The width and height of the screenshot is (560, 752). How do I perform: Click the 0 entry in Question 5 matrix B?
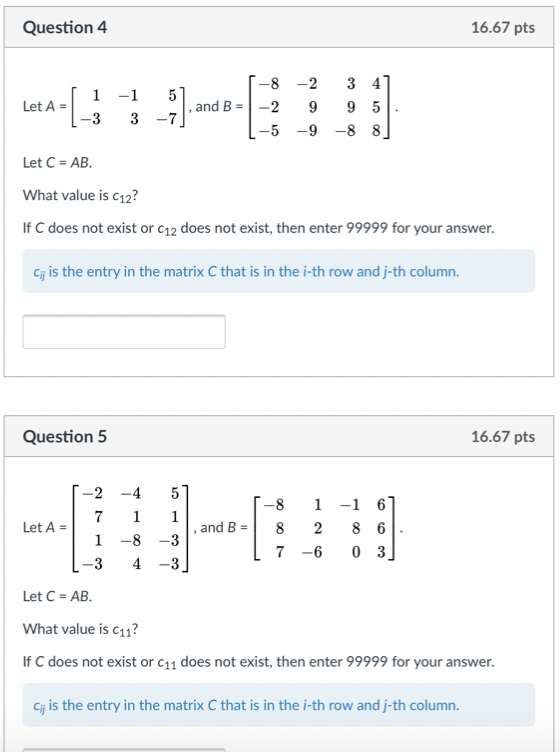point(356,552)
